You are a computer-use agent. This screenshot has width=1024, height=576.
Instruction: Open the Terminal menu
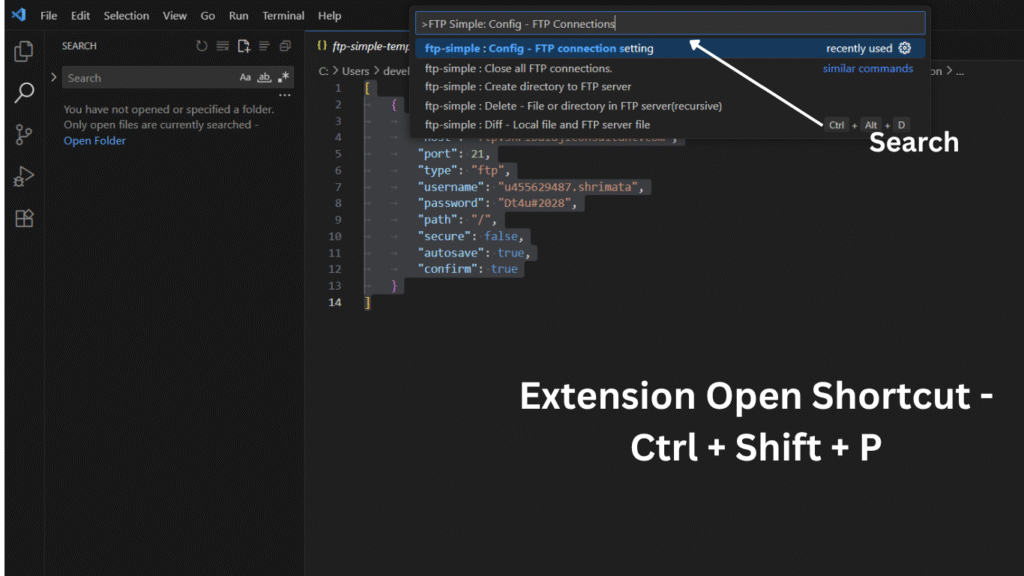(x=283, y=16)
